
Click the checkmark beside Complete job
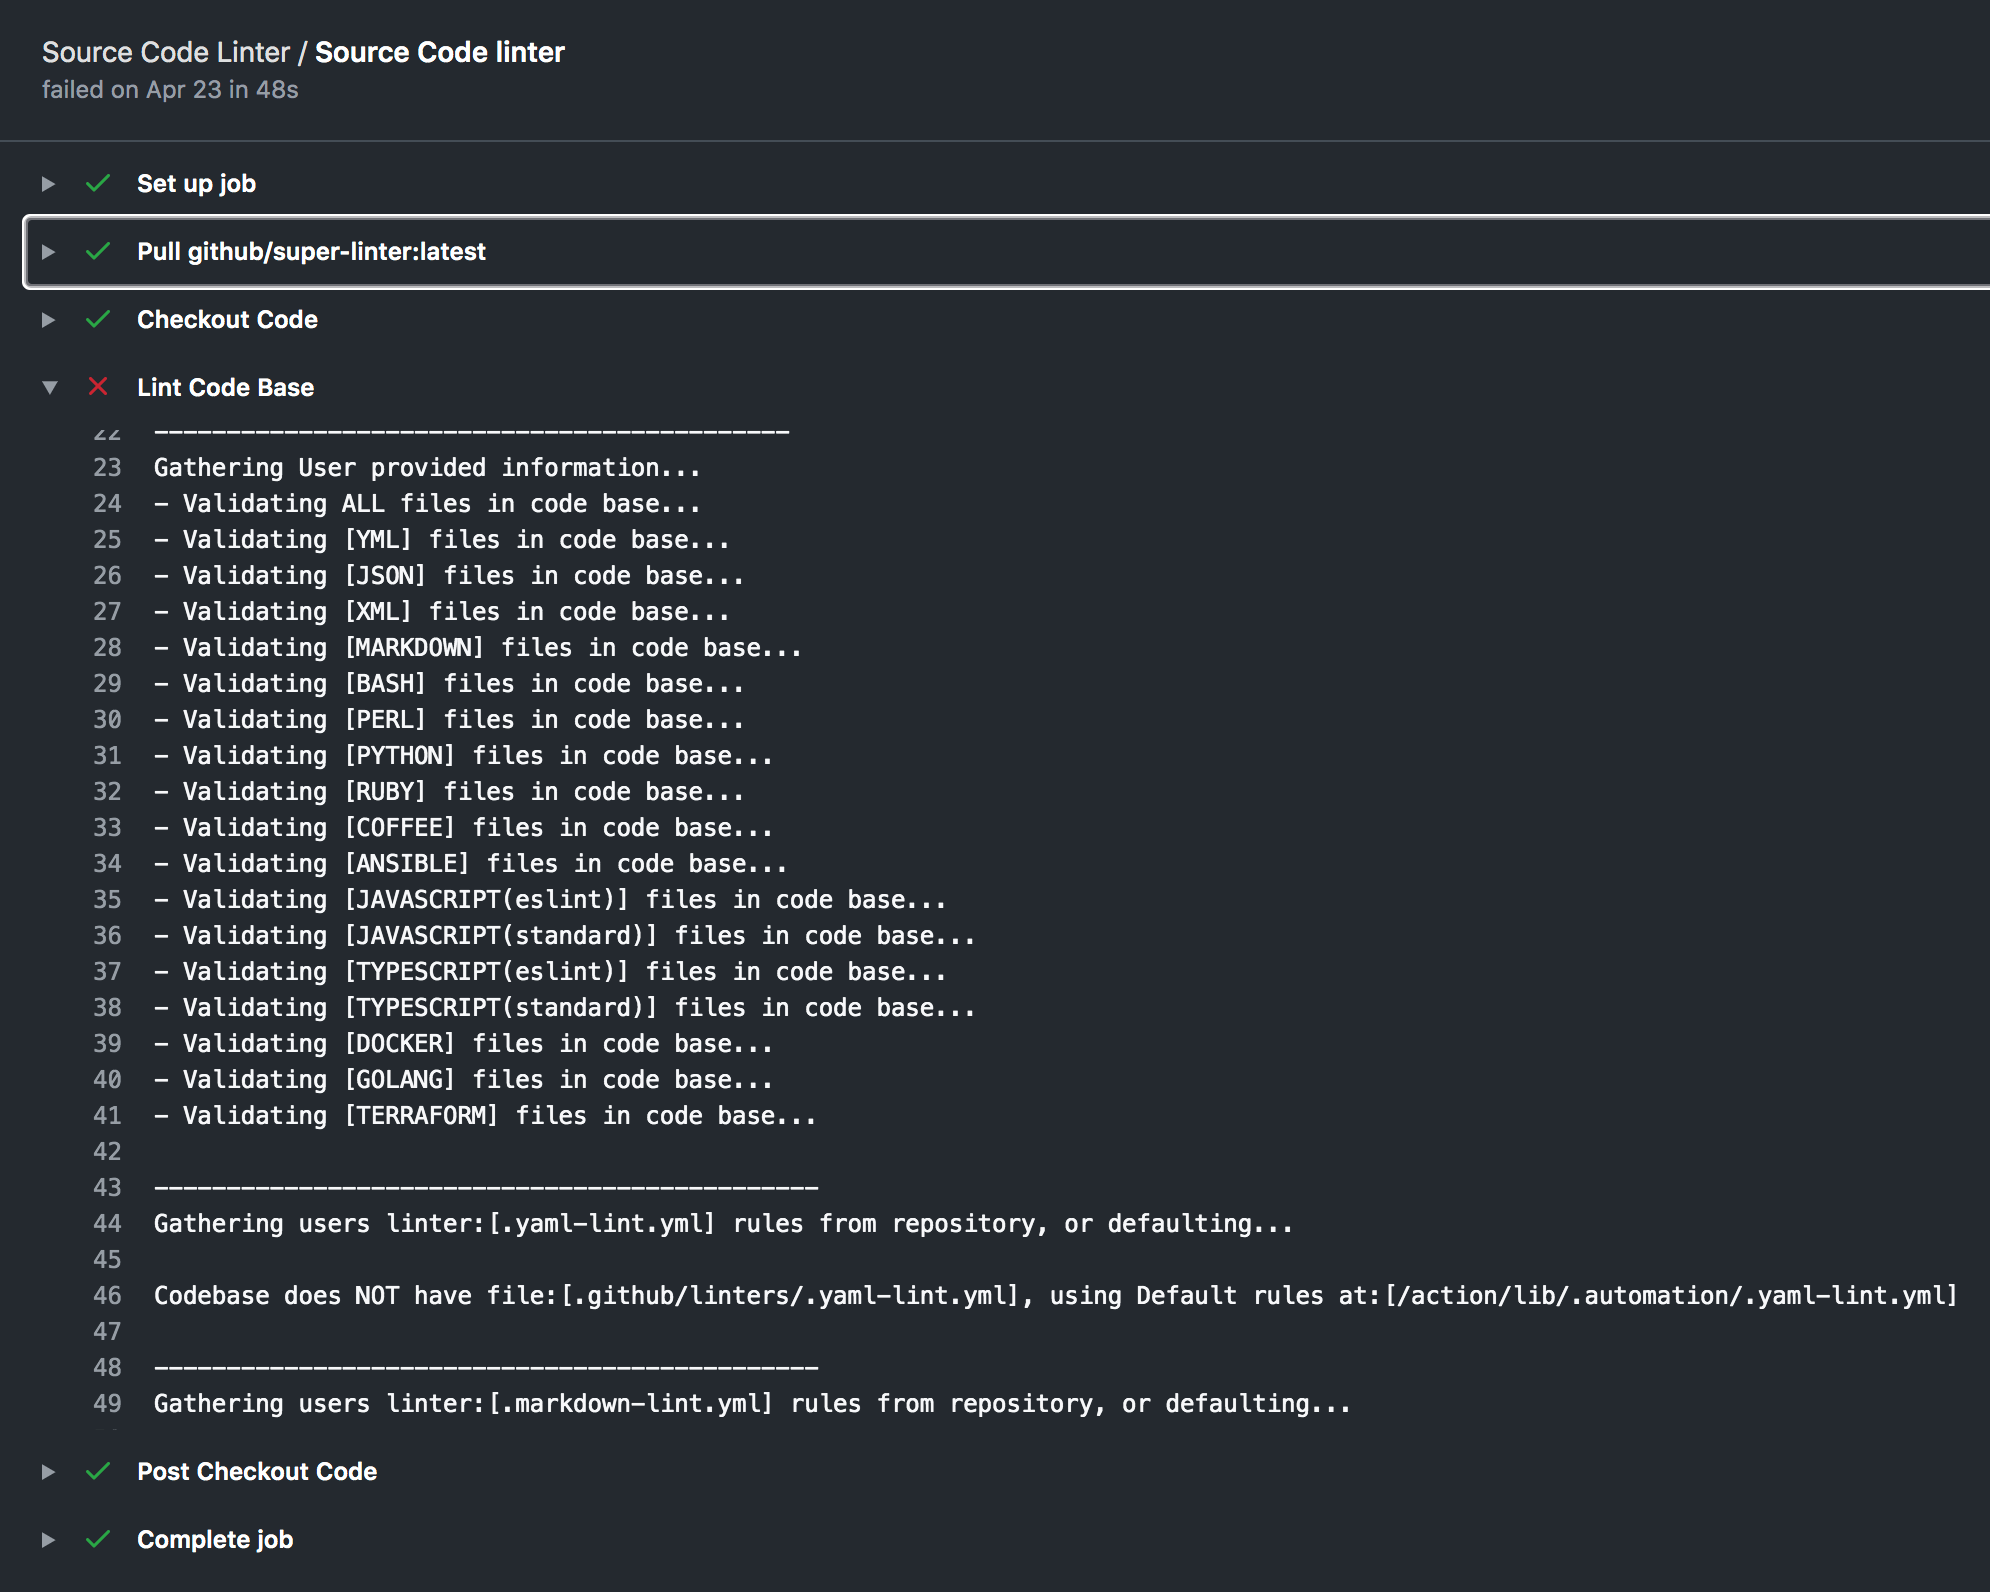tap(99, 1539)
